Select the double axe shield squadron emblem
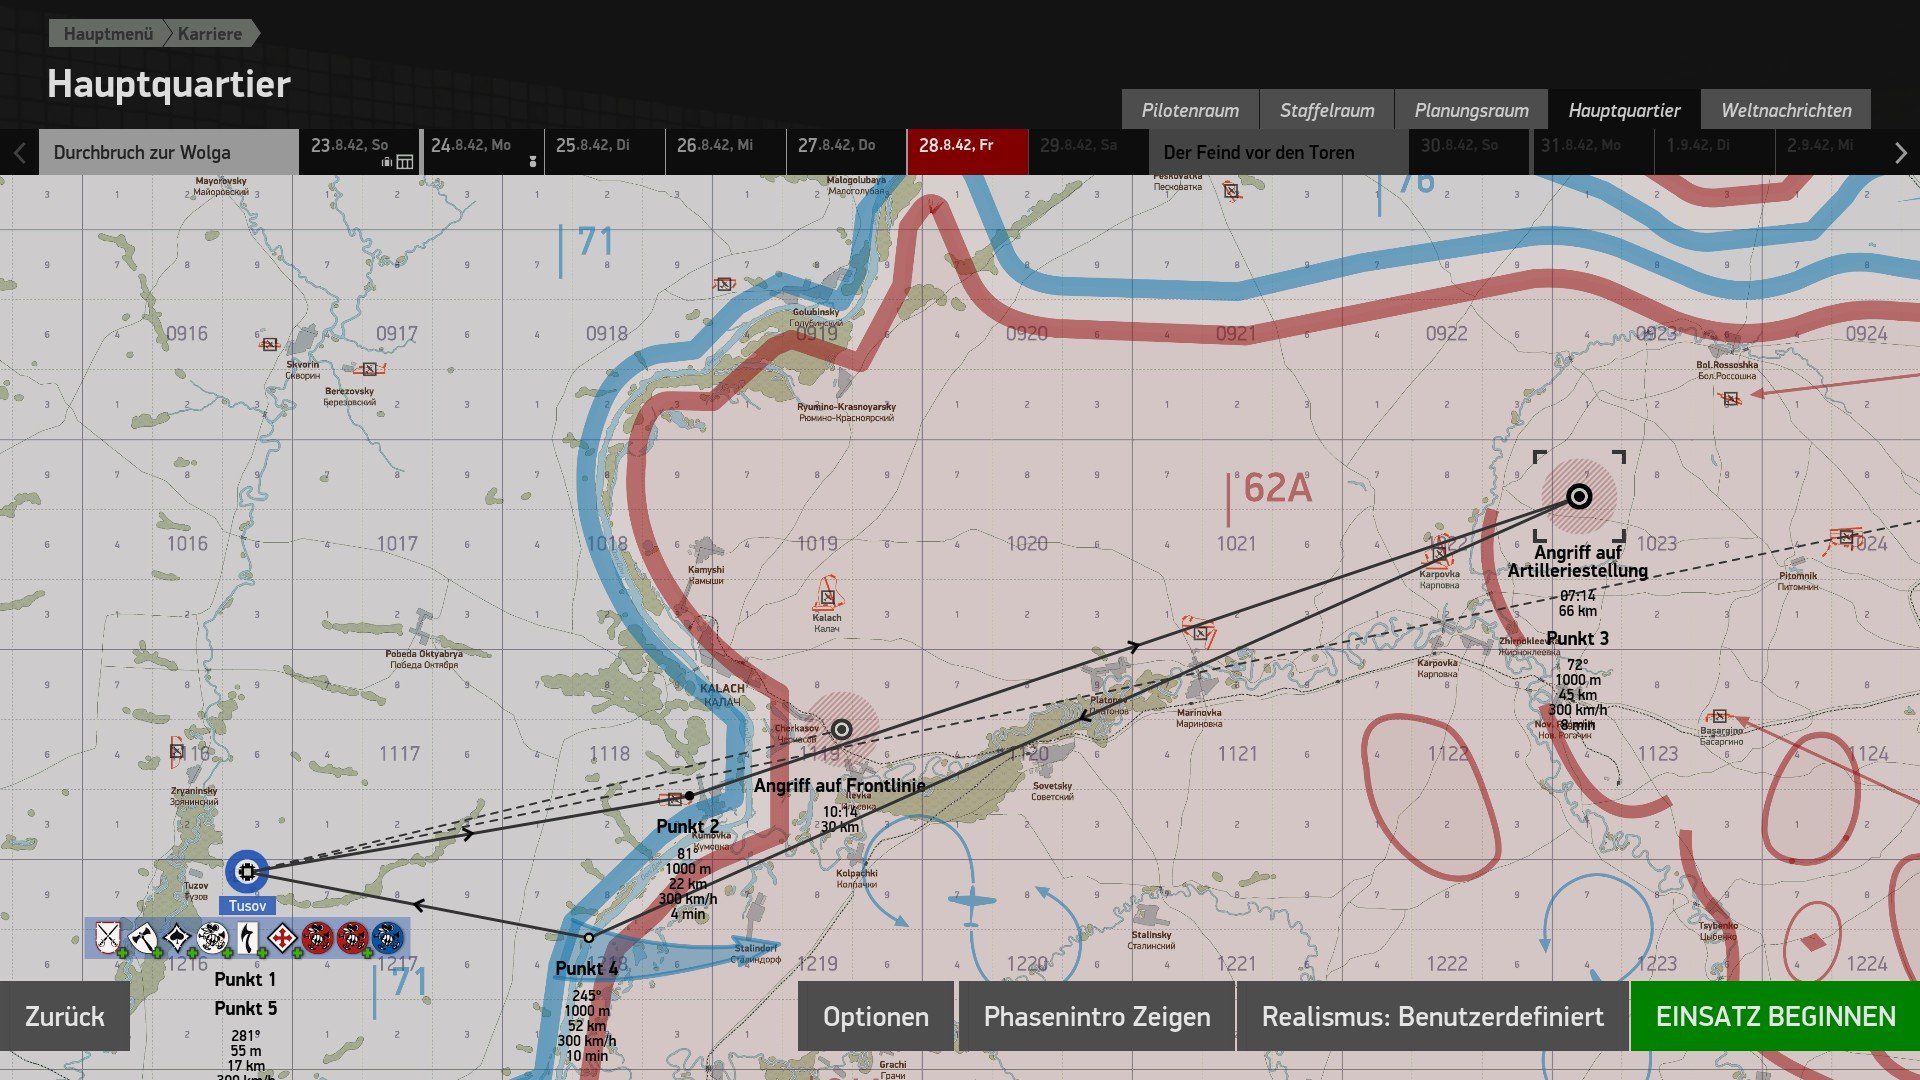The height and width of the screenshot is (1080, 1920). click(142, 938)
